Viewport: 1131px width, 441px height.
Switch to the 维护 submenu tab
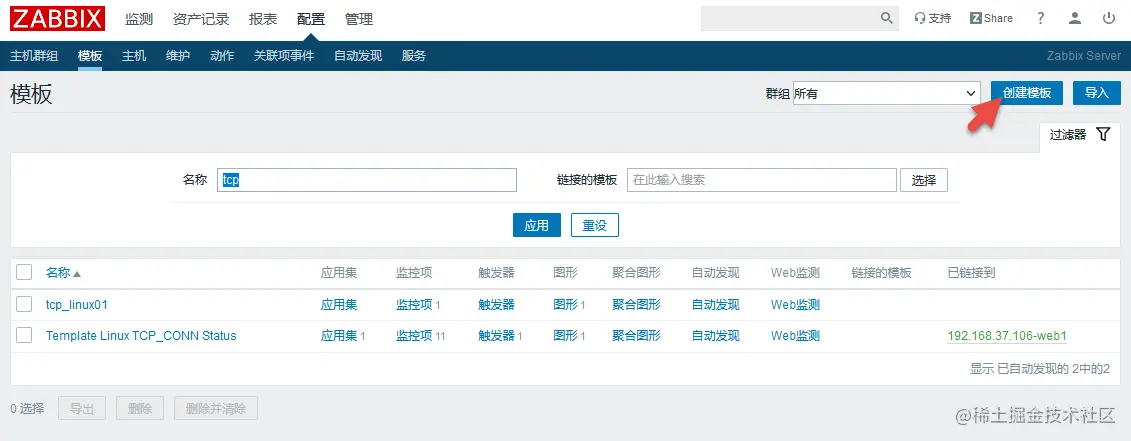click(x=178, y=56)
